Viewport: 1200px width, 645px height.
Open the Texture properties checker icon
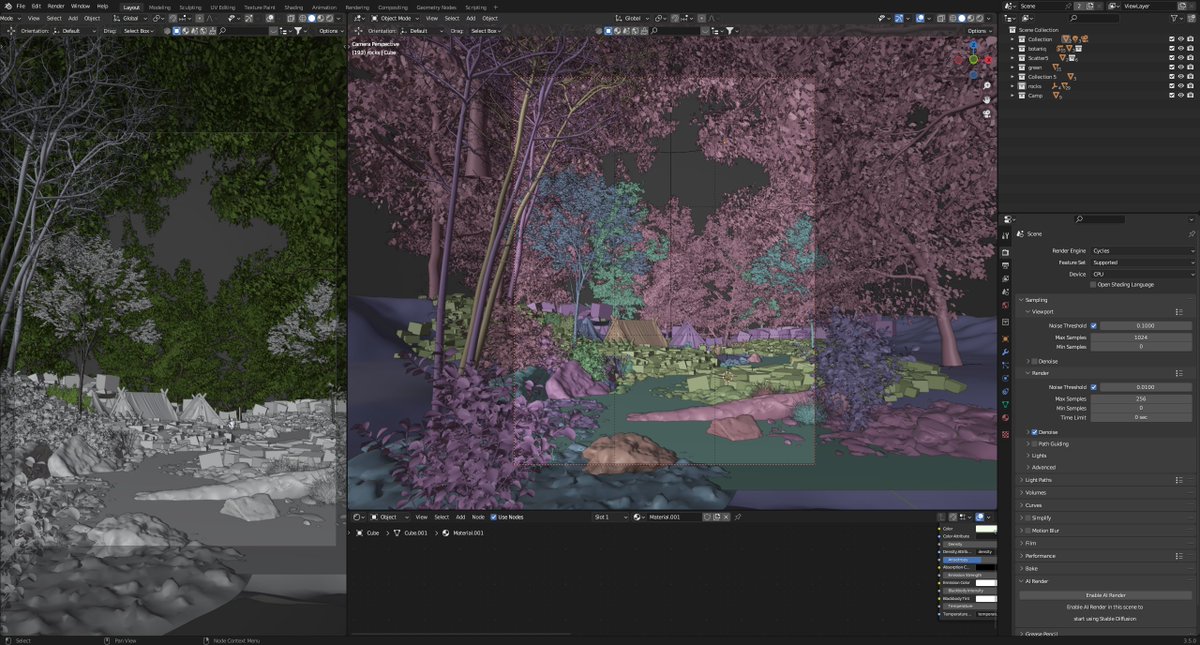[1005, 435]
